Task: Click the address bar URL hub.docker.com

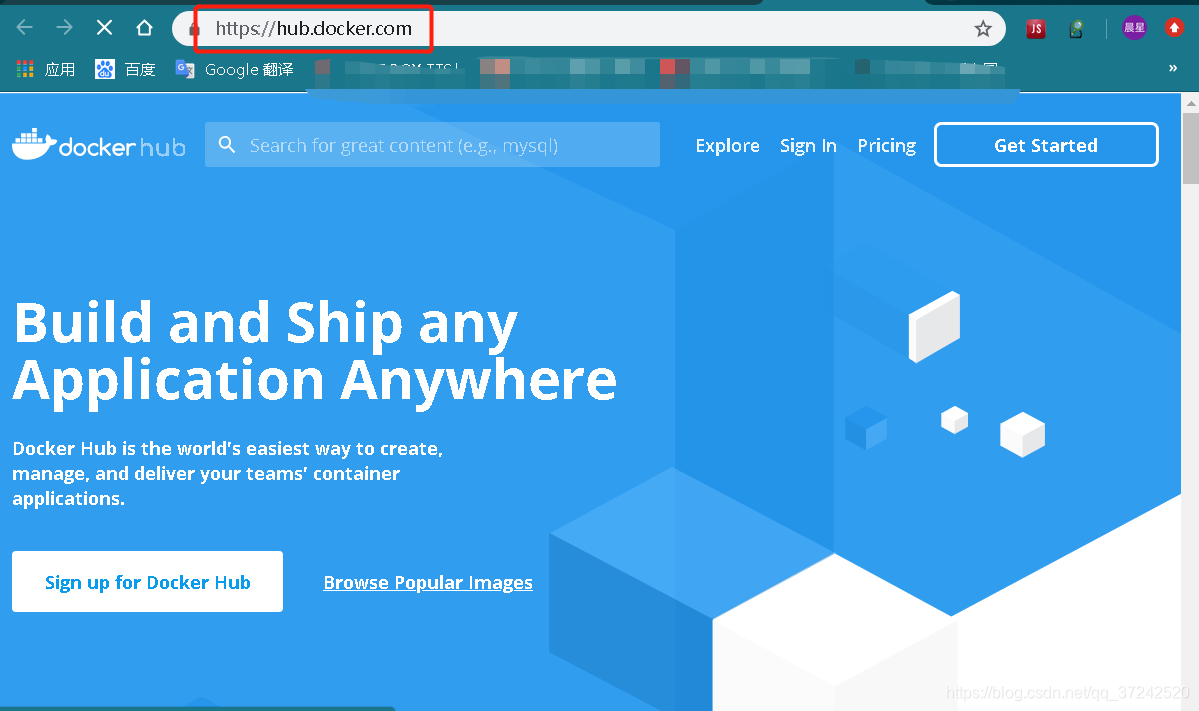Action: [314, 28]
